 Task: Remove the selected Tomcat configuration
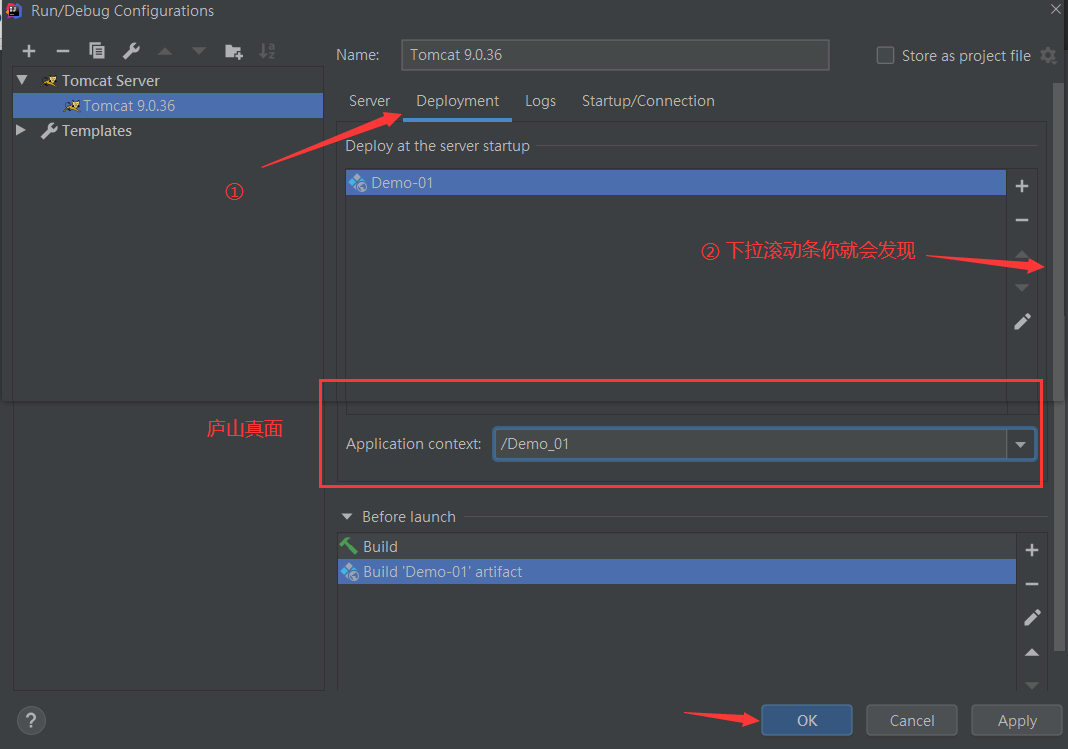coord(62,50)
